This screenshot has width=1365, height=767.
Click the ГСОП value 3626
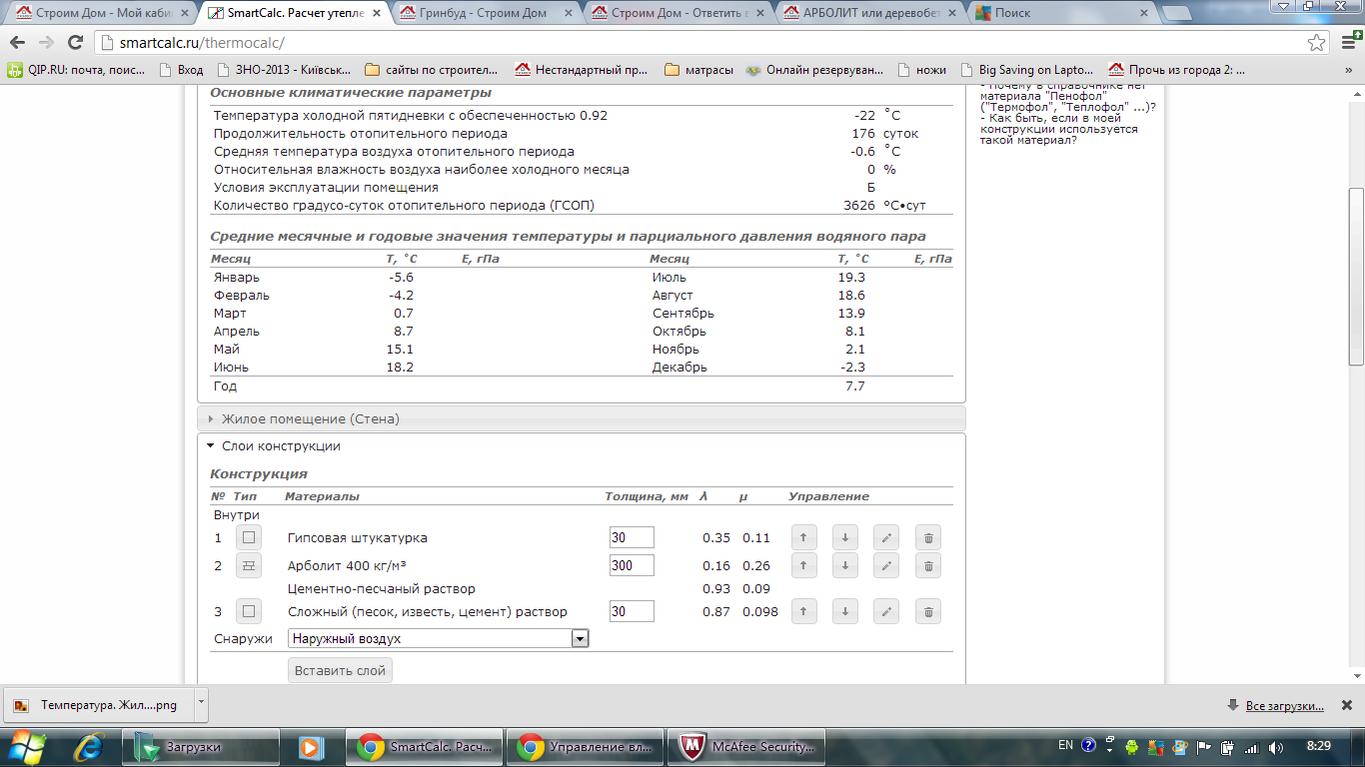(859, 206)
